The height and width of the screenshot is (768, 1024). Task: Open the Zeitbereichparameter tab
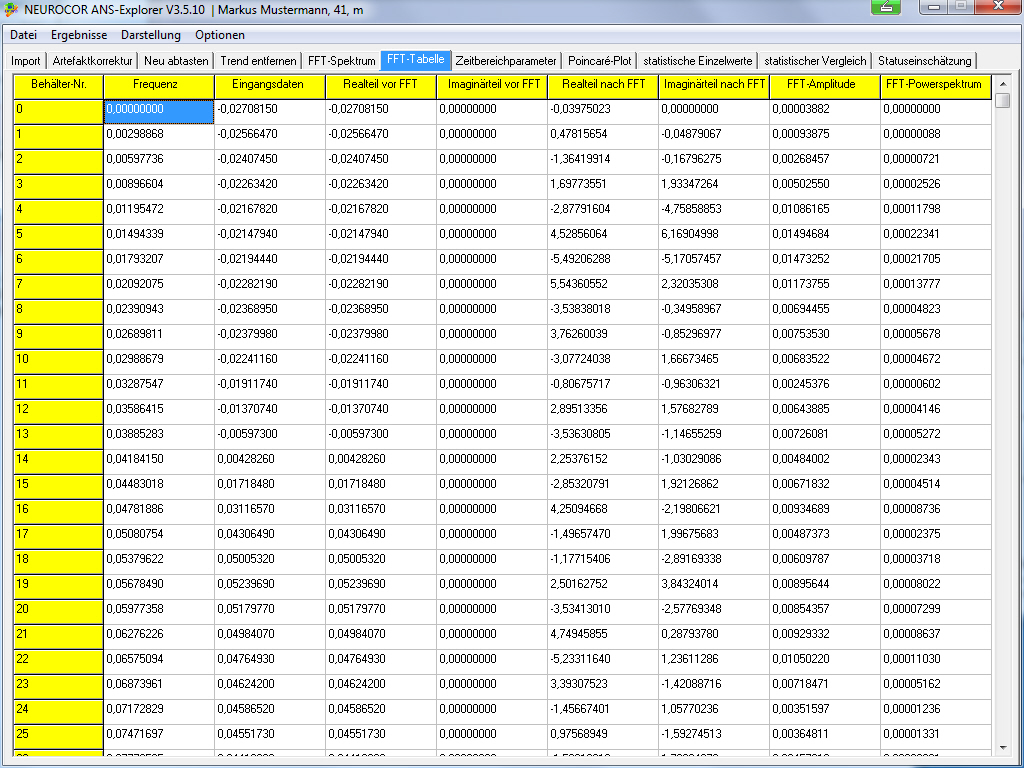pos(506,61)
